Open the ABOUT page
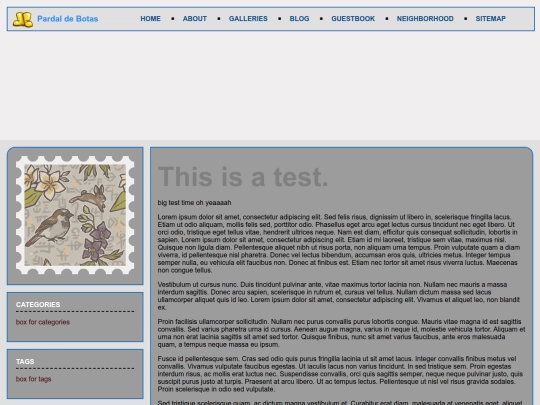Screen dimensions: 540x405 195,19
